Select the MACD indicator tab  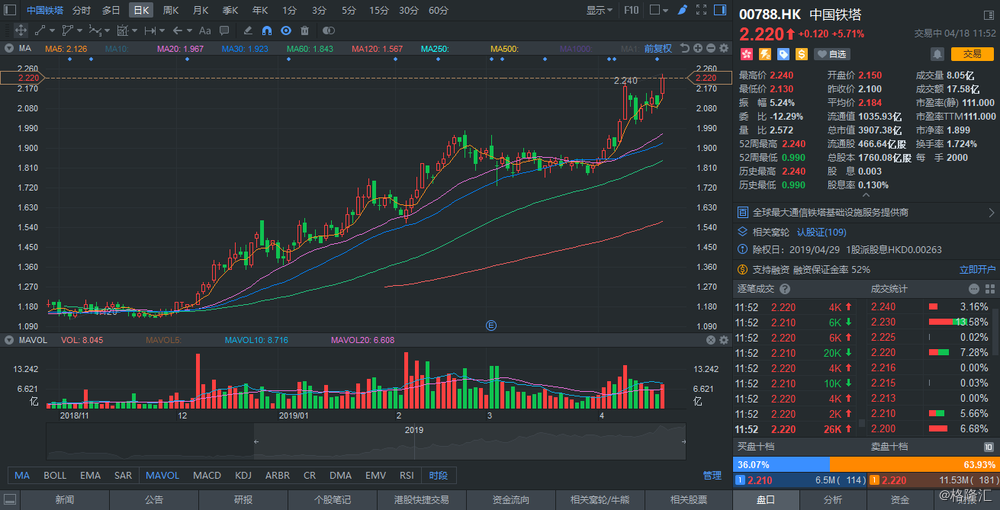[207, 475]
